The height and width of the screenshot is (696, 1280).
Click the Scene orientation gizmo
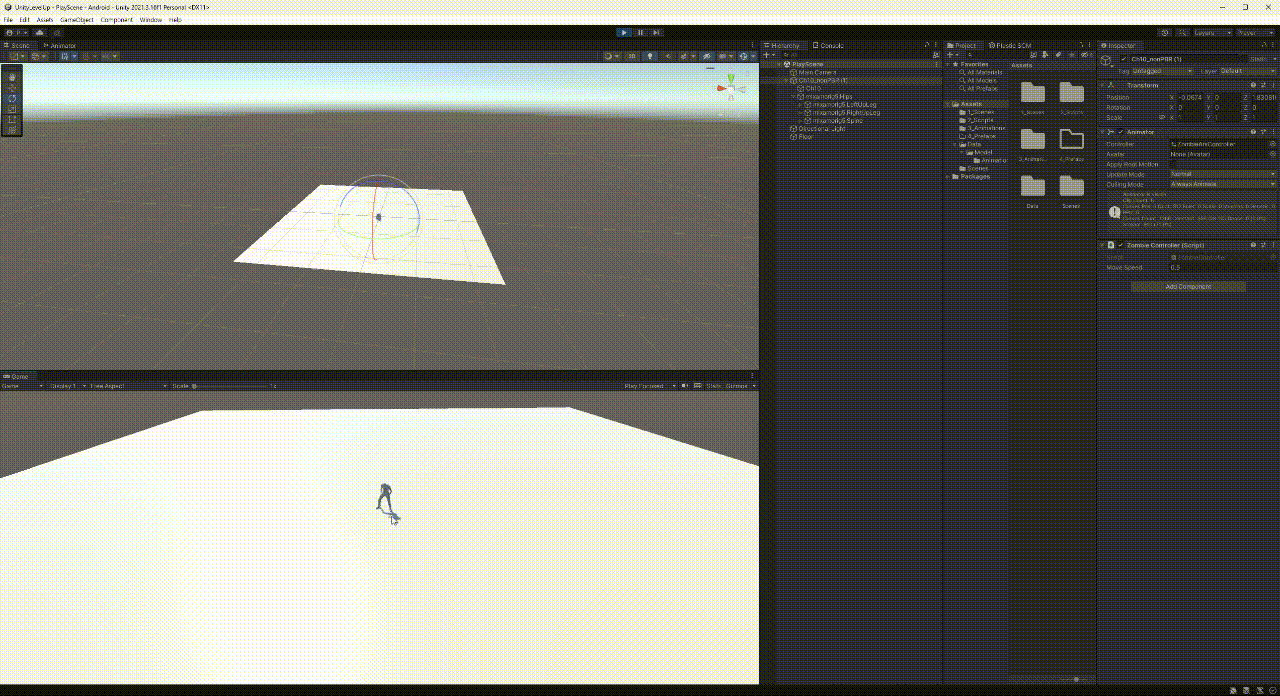pyautogui.click(x=730, y=87)
